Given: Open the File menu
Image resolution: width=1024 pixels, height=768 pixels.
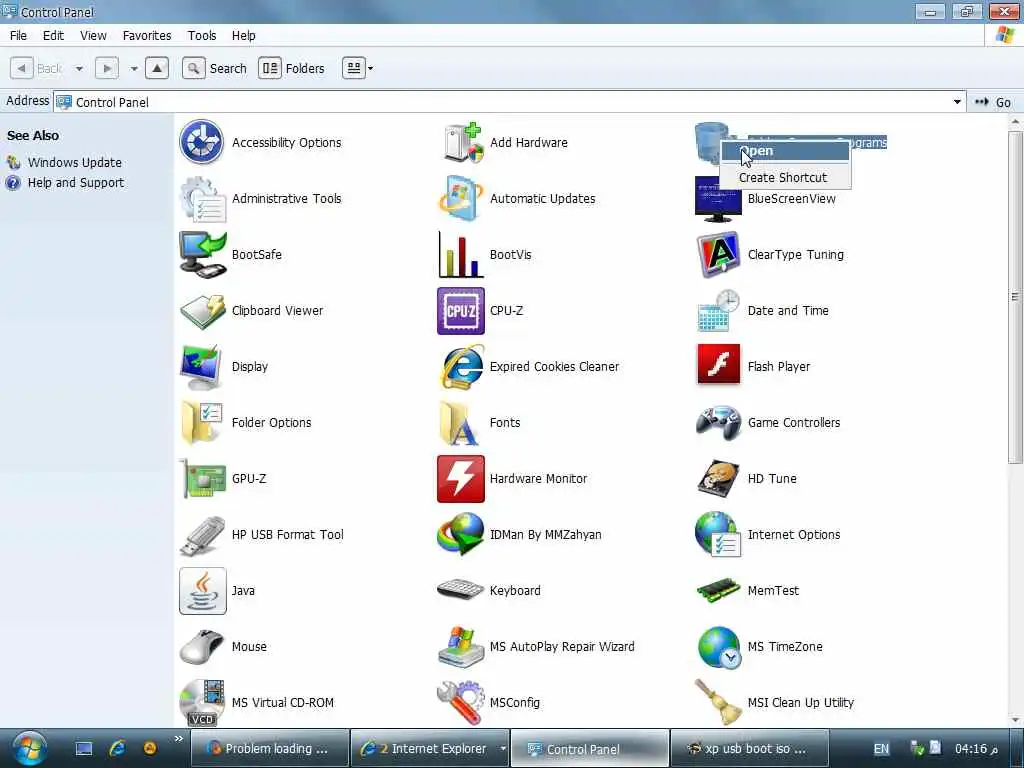Looking at the screenshot, I should click(x=18, y=35).
